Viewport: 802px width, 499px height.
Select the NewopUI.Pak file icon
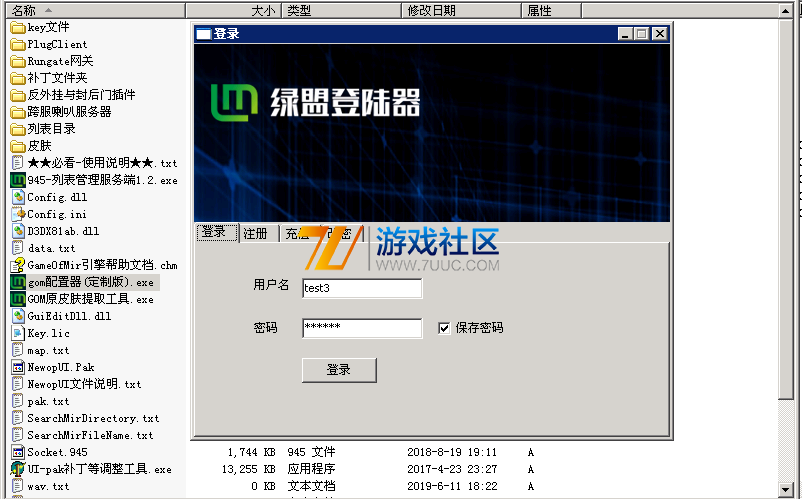pyautogui.click(x=18, y=367)
